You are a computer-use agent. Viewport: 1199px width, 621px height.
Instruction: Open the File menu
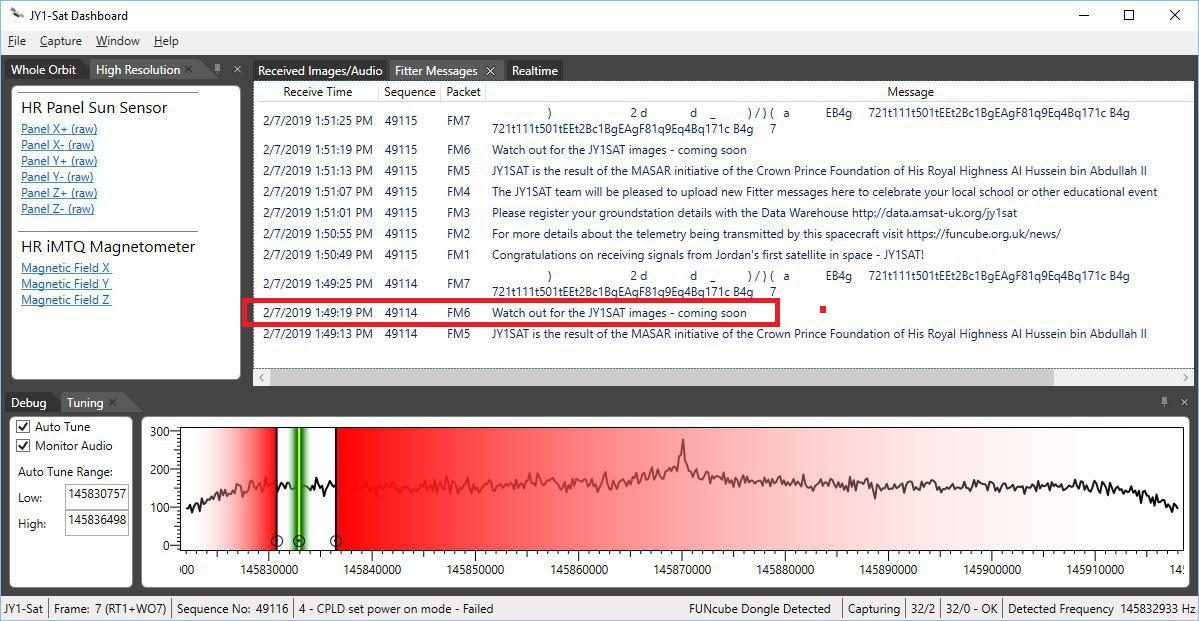(x=17, y=41)
